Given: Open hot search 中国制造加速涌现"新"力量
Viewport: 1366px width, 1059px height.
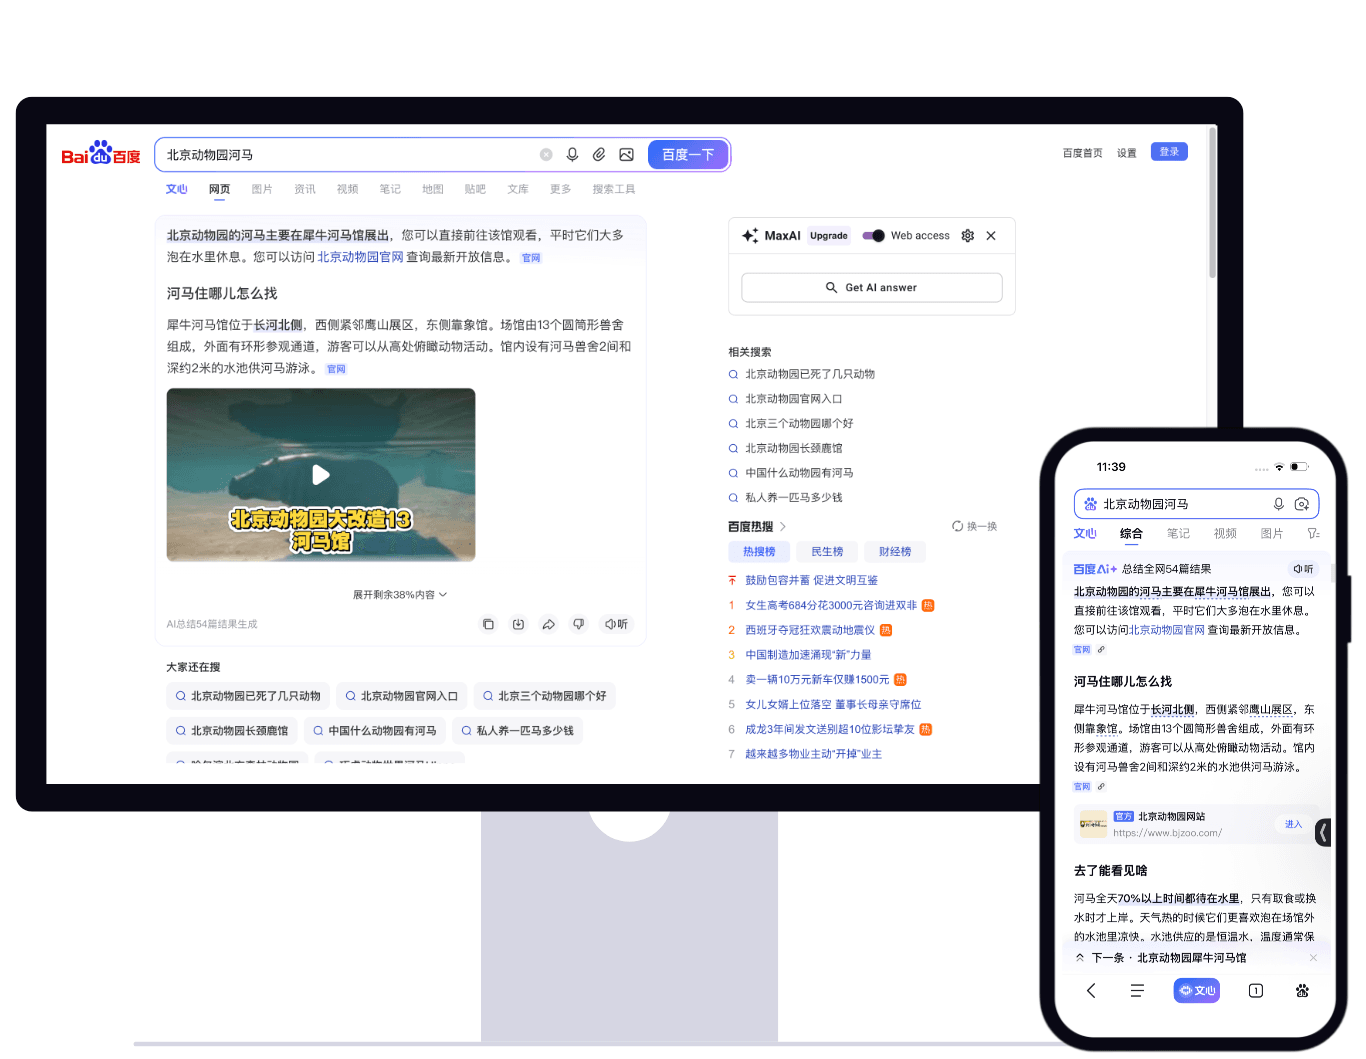Looking at the screenshot, I should point(808,655).
